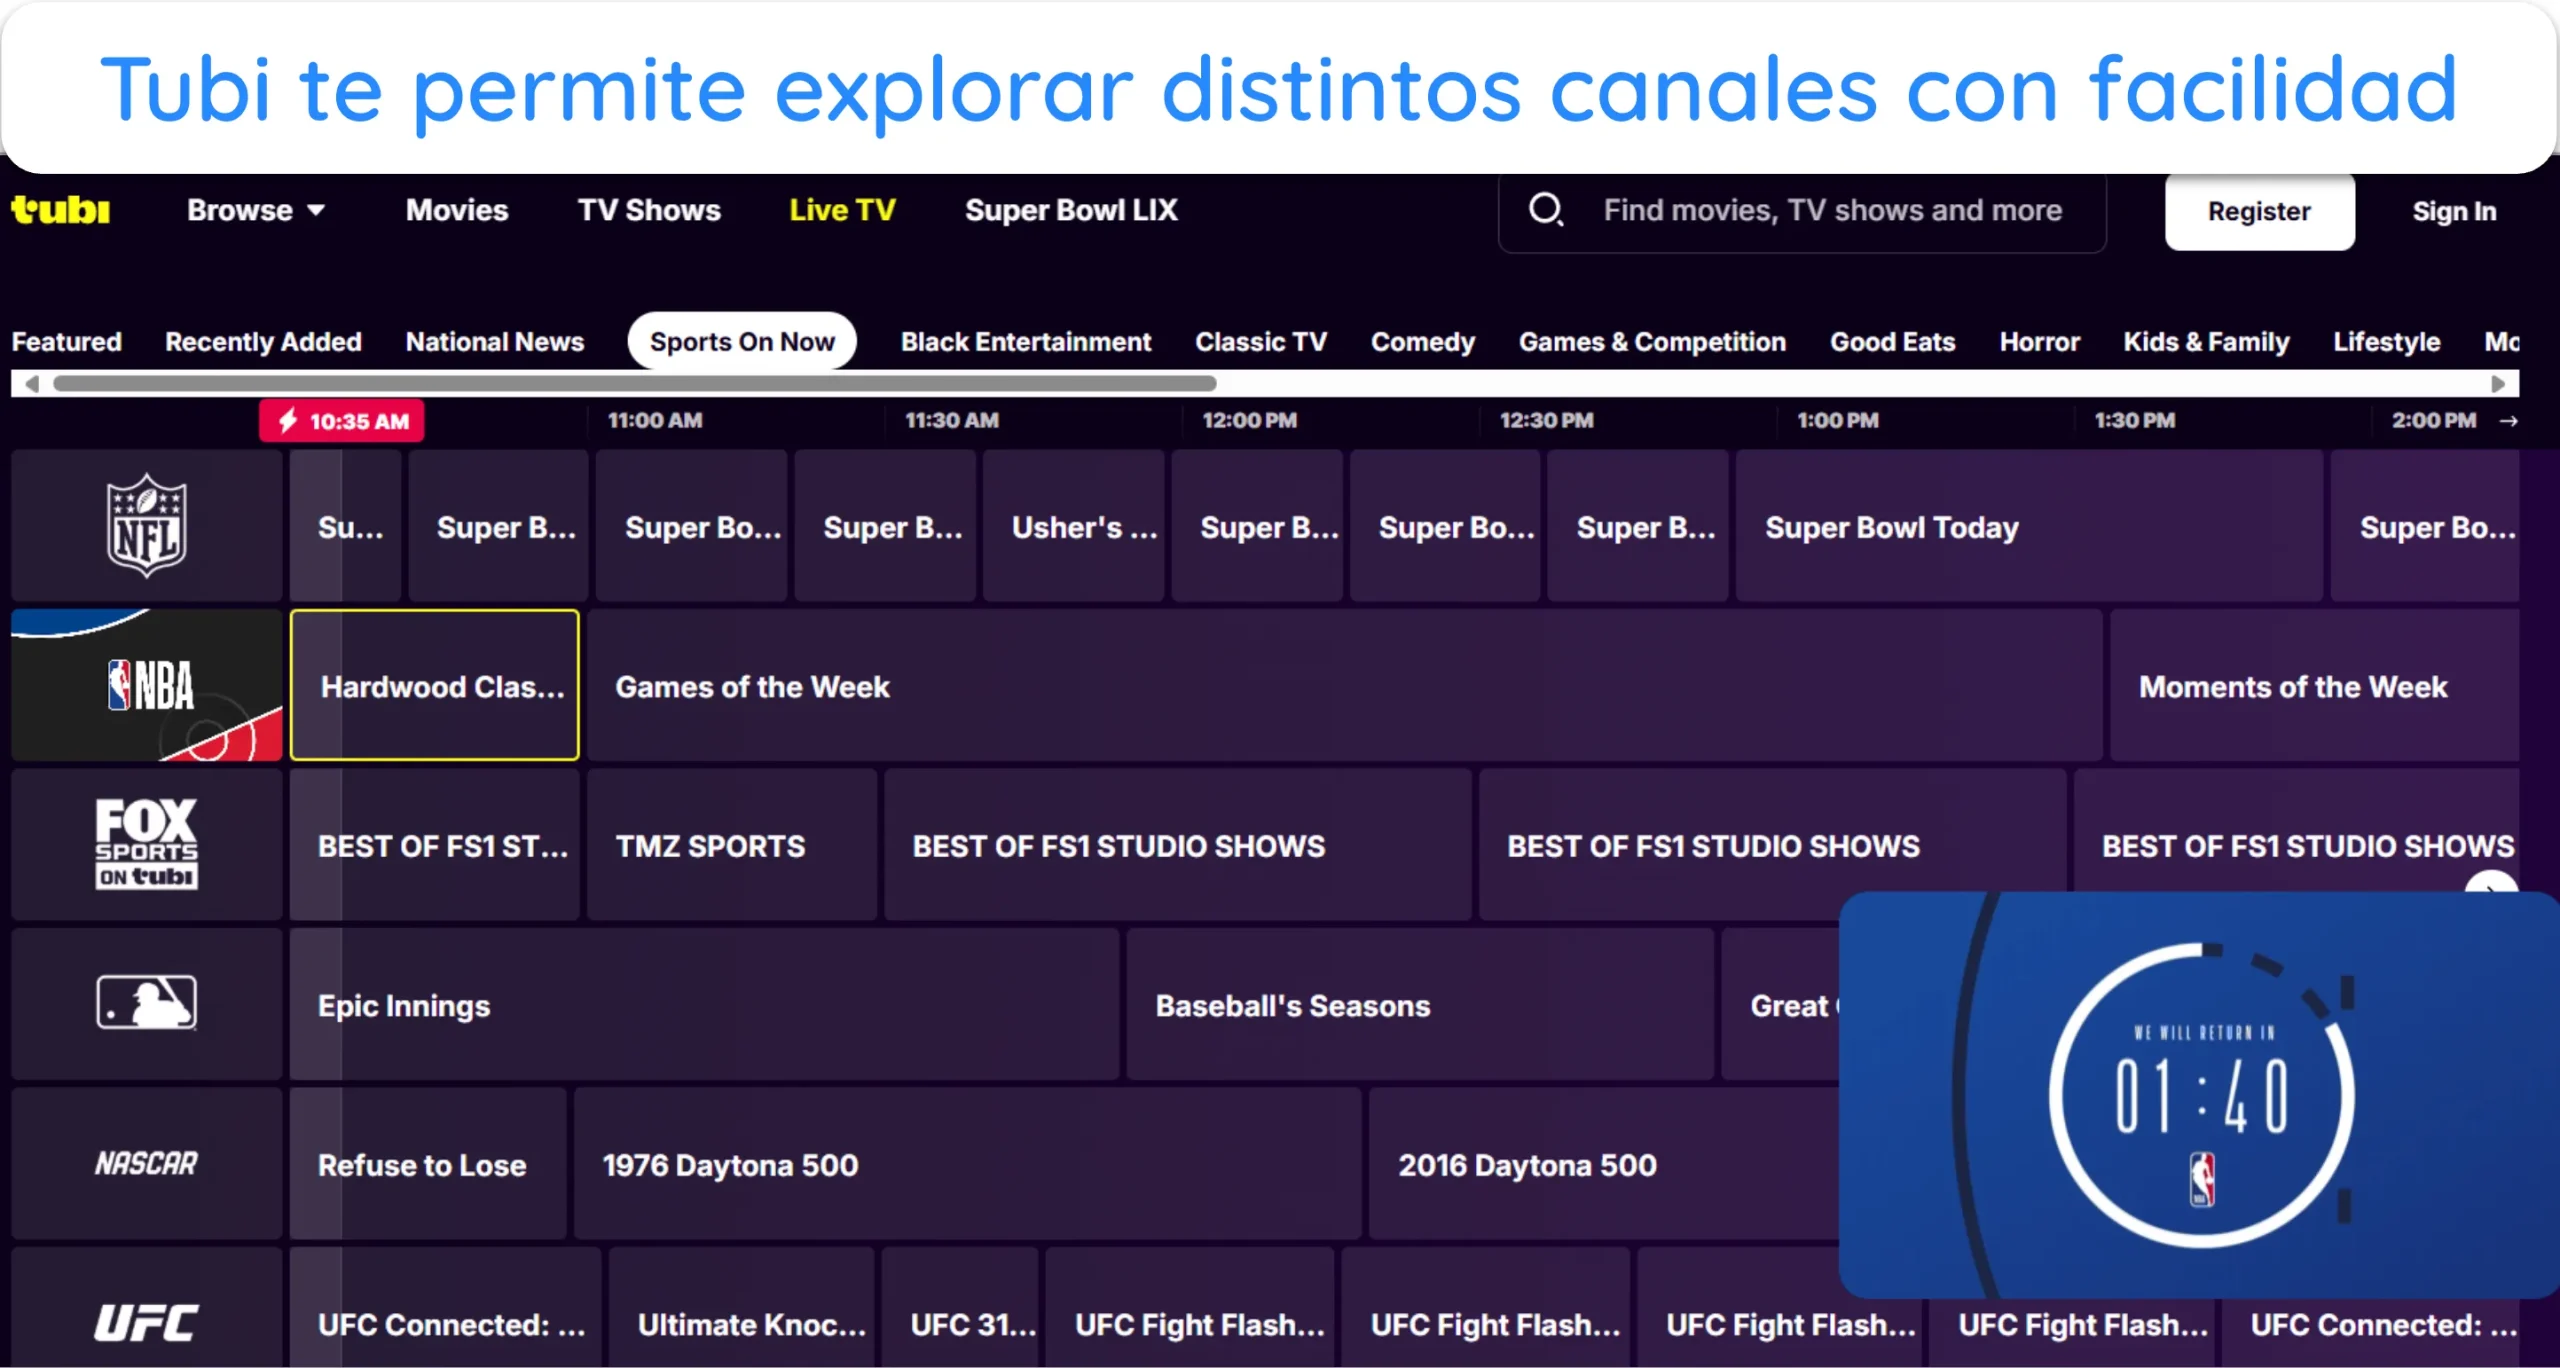Select the MLB channel logo

pos(146,1003)
